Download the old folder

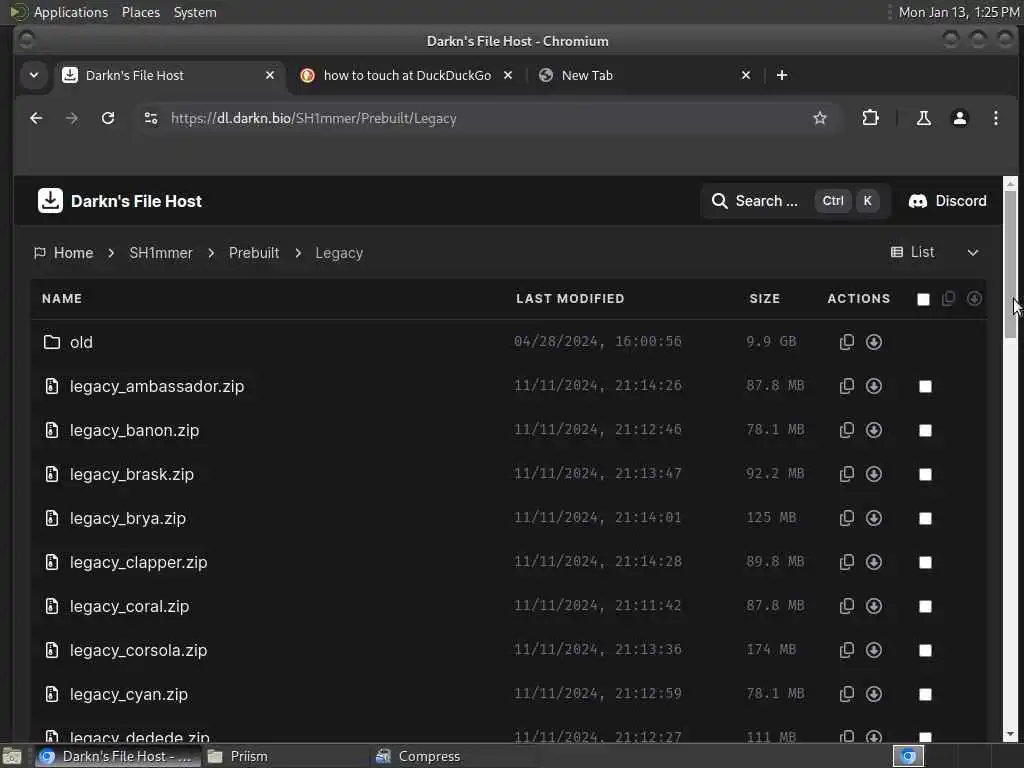(874, 342)
